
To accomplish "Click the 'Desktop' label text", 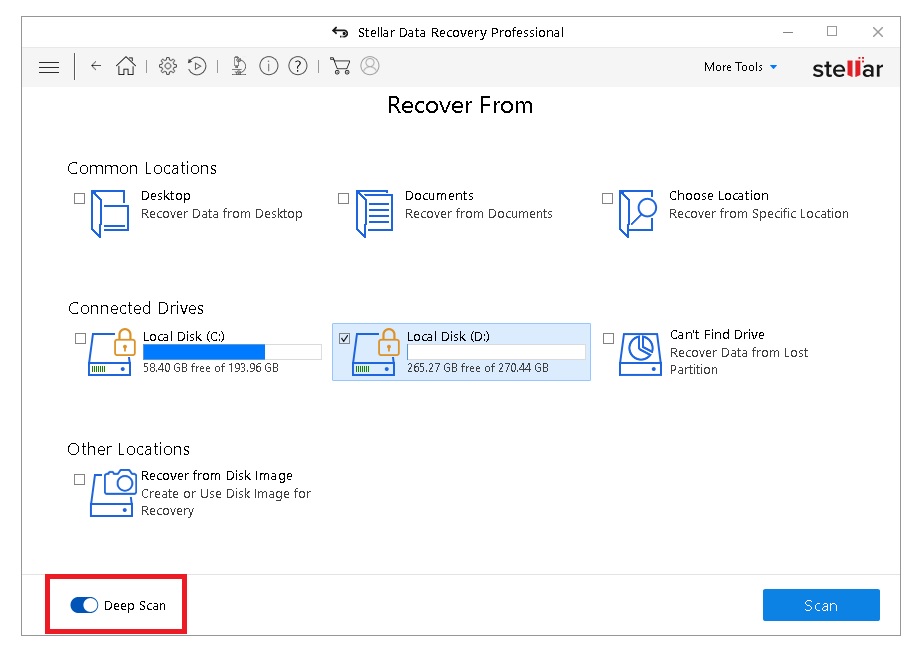I will pyautogui.click(x=166, y=196).
